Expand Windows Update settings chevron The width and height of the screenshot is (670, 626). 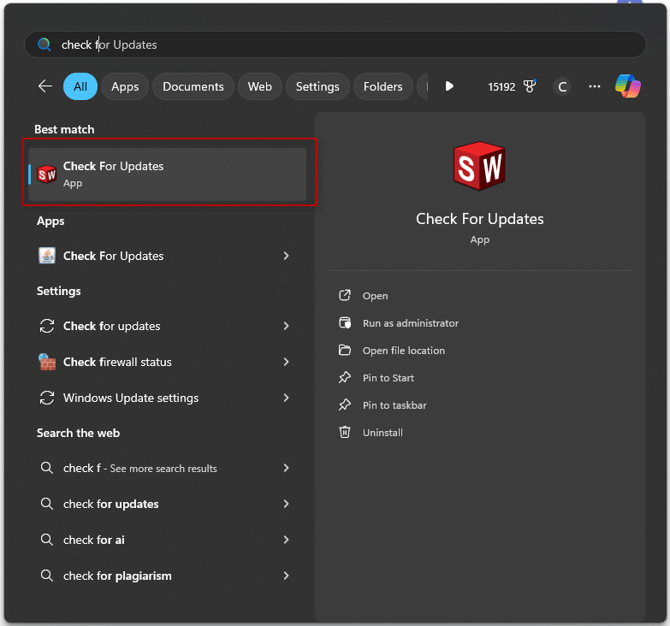coord(286,398)
